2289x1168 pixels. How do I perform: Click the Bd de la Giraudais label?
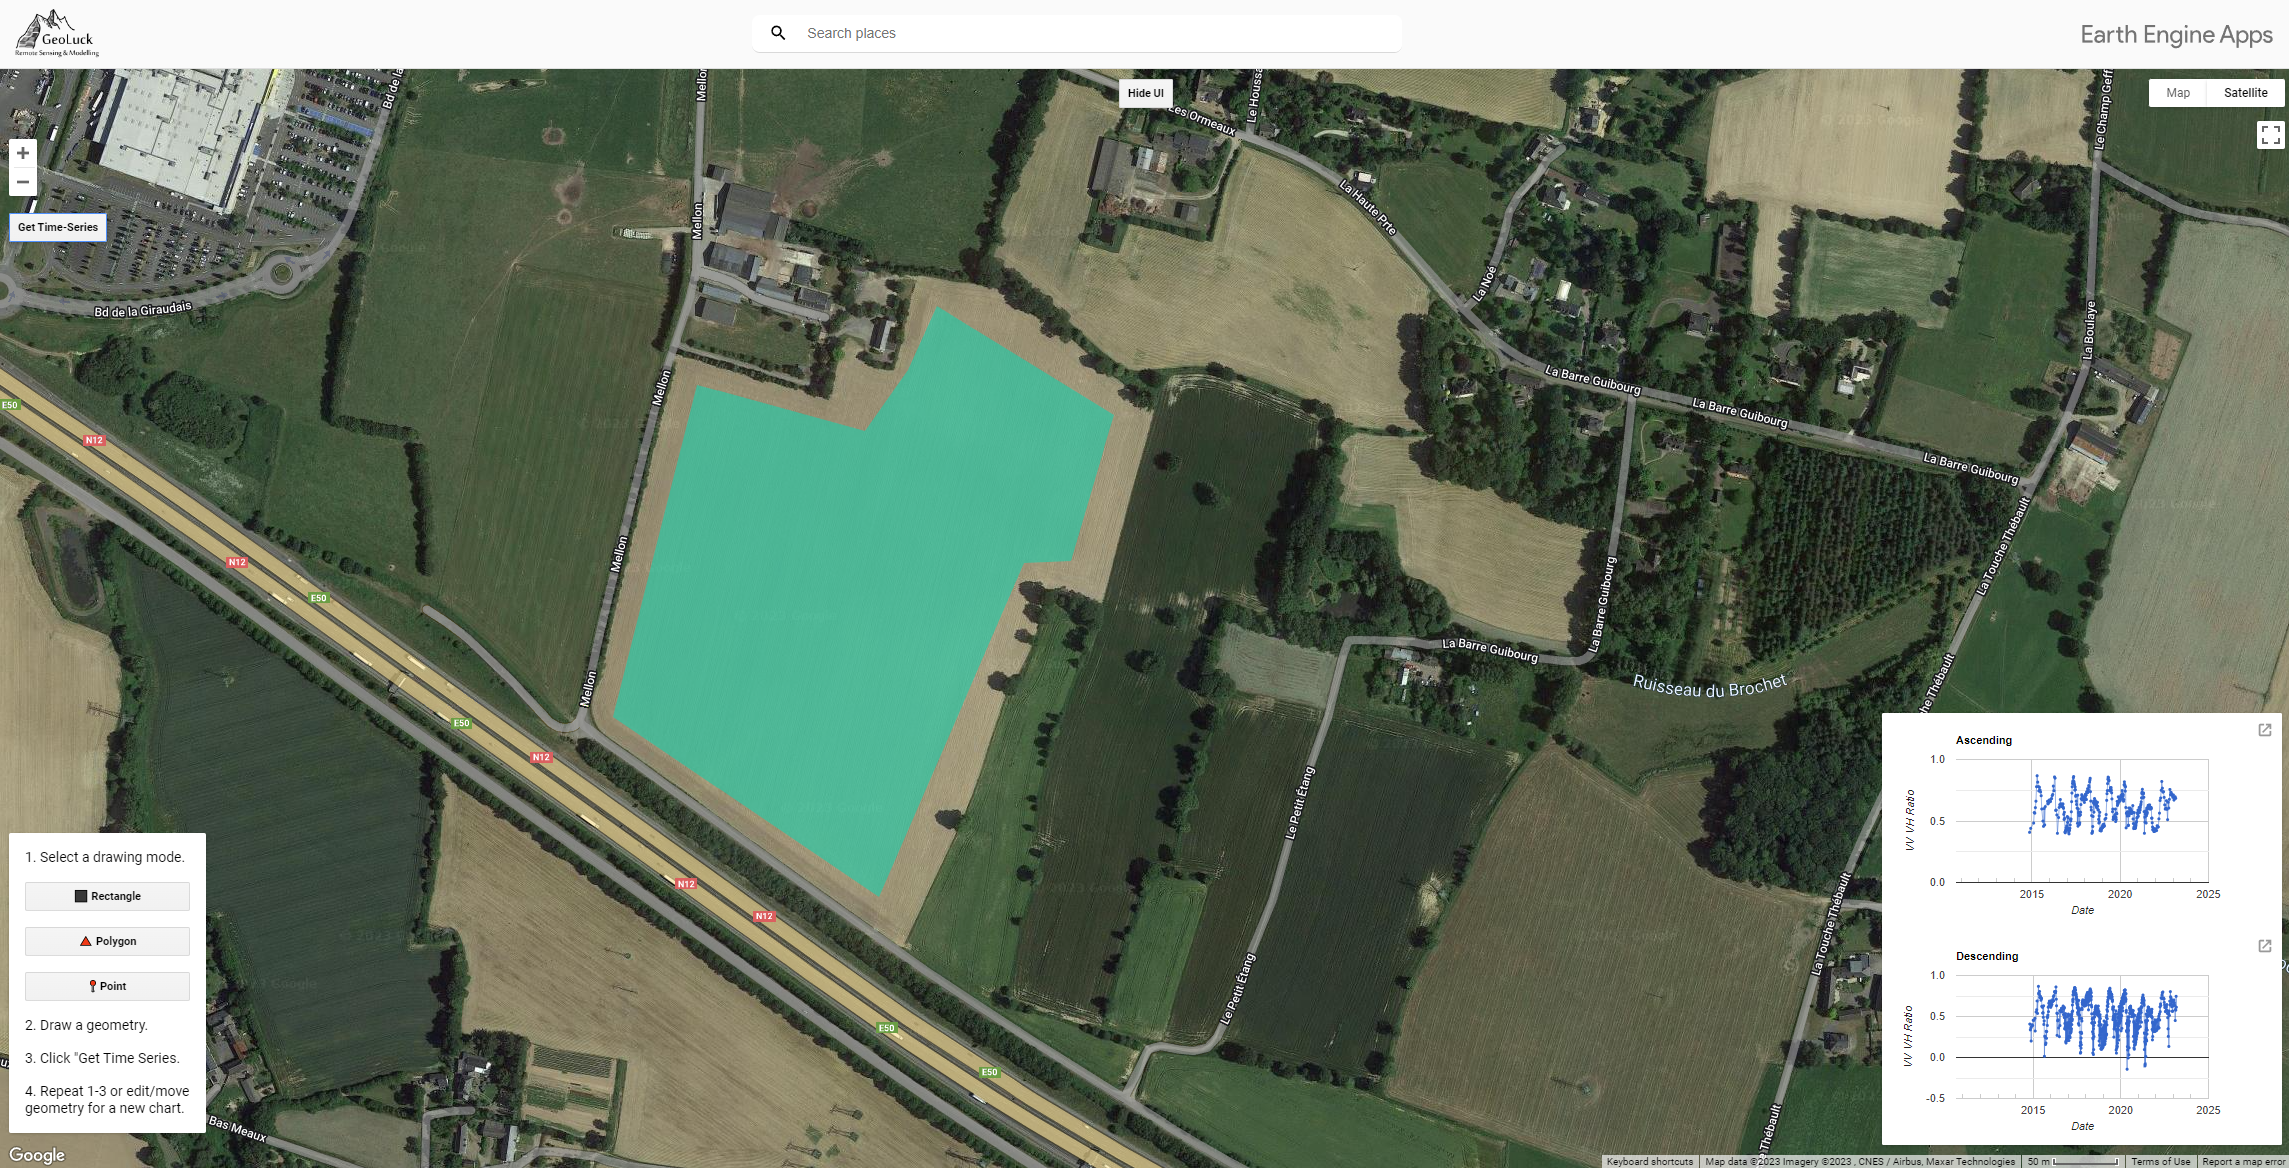(x=142, y=309)
